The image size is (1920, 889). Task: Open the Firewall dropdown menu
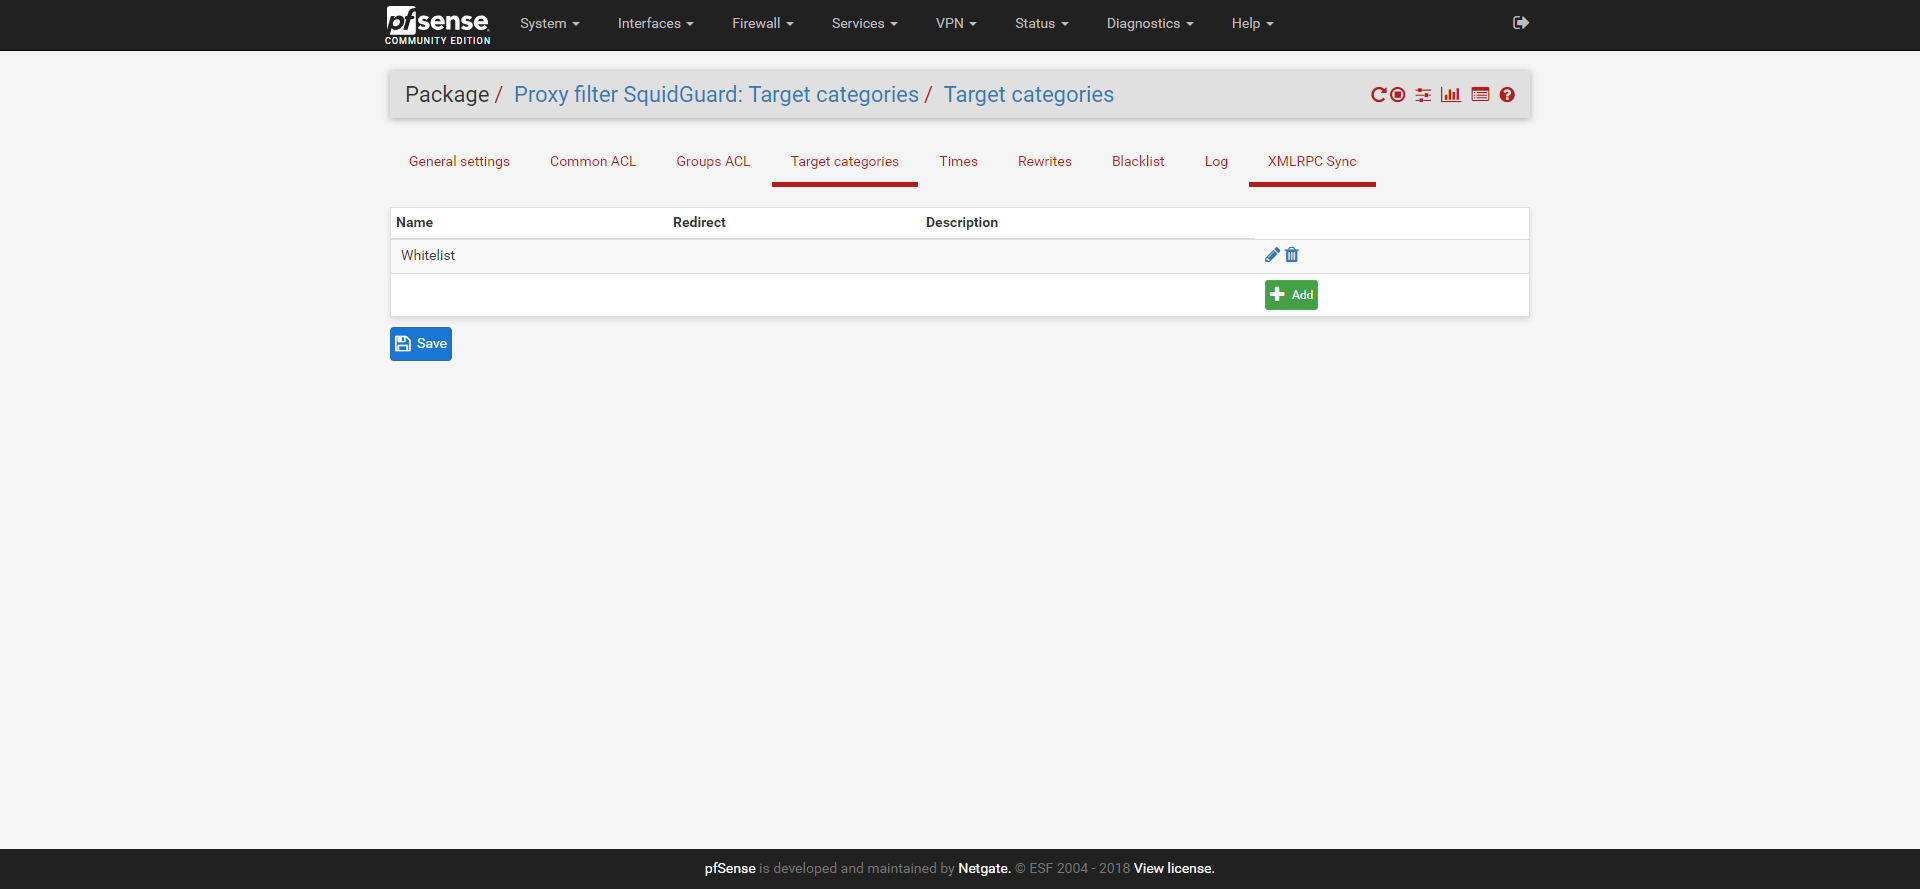(x=762, y=24)
